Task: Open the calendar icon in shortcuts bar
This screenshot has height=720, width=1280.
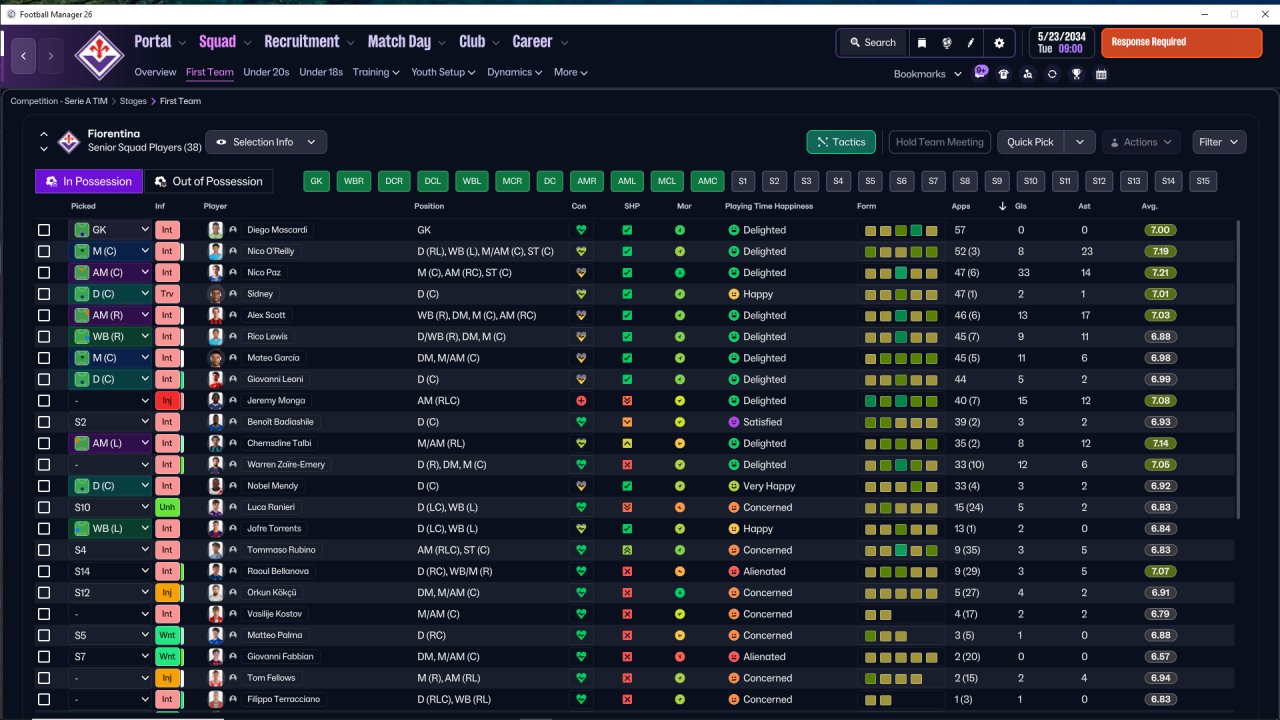Action: pyautogui.click(x=1101, y=74)
